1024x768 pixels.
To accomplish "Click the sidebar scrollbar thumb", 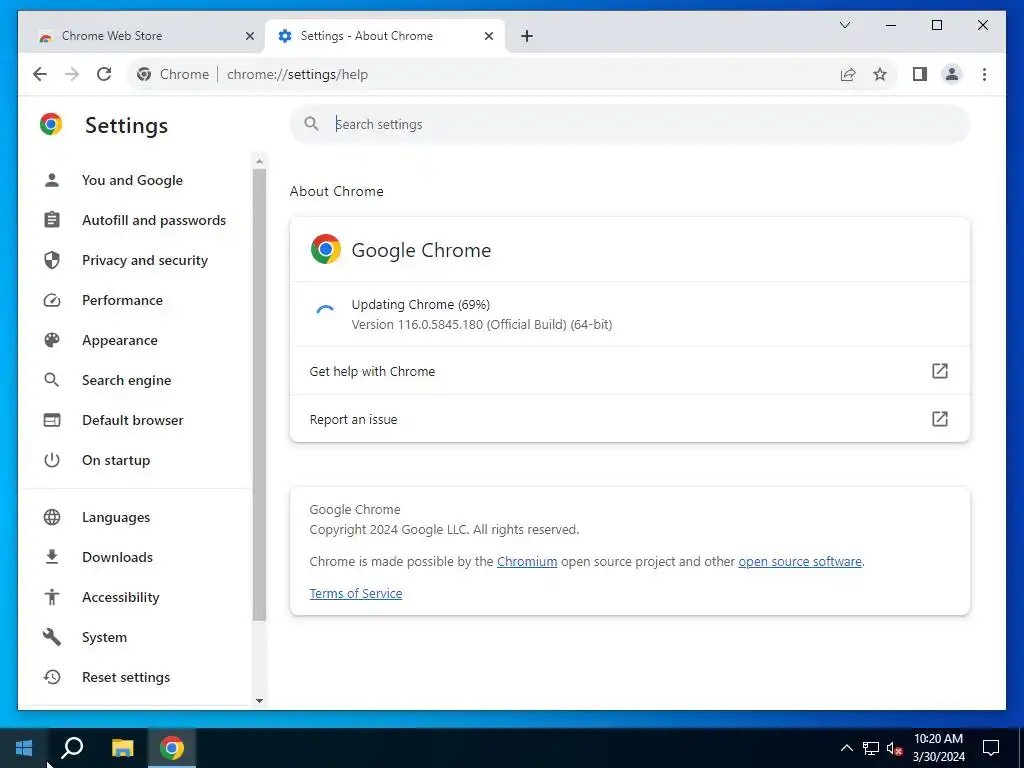I will coord(259,394).
